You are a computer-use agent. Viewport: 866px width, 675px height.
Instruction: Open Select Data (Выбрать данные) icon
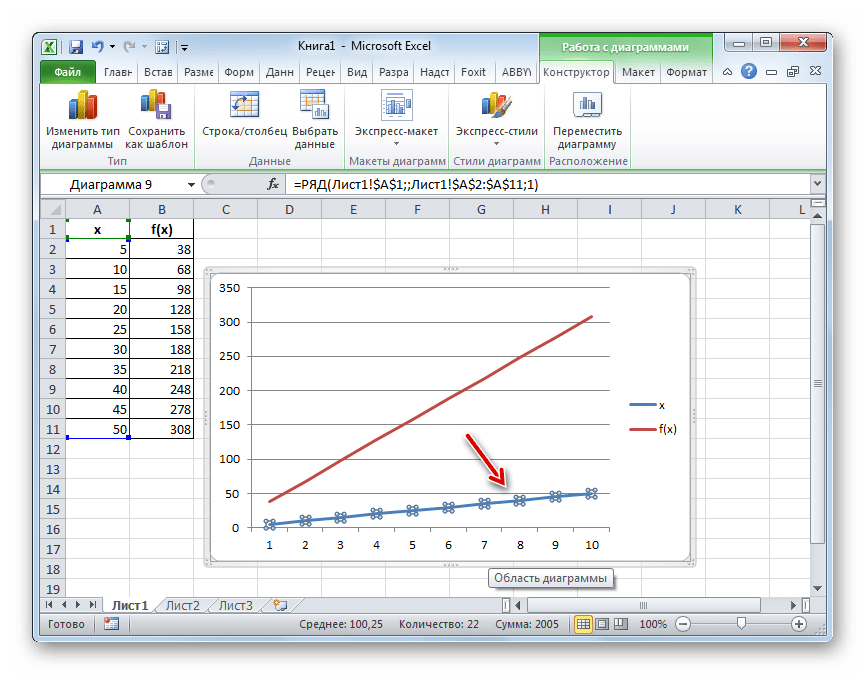(x=314, y=104)
